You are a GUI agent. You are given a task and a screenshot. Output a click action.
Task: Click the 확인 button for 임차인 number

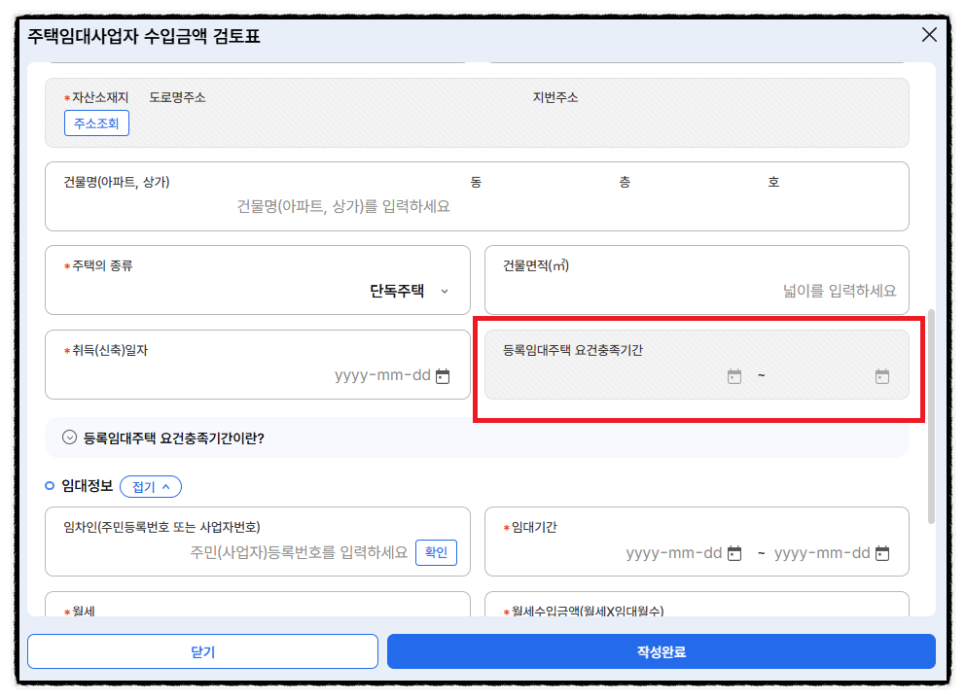pyautogui.click(x=436, y=552)
